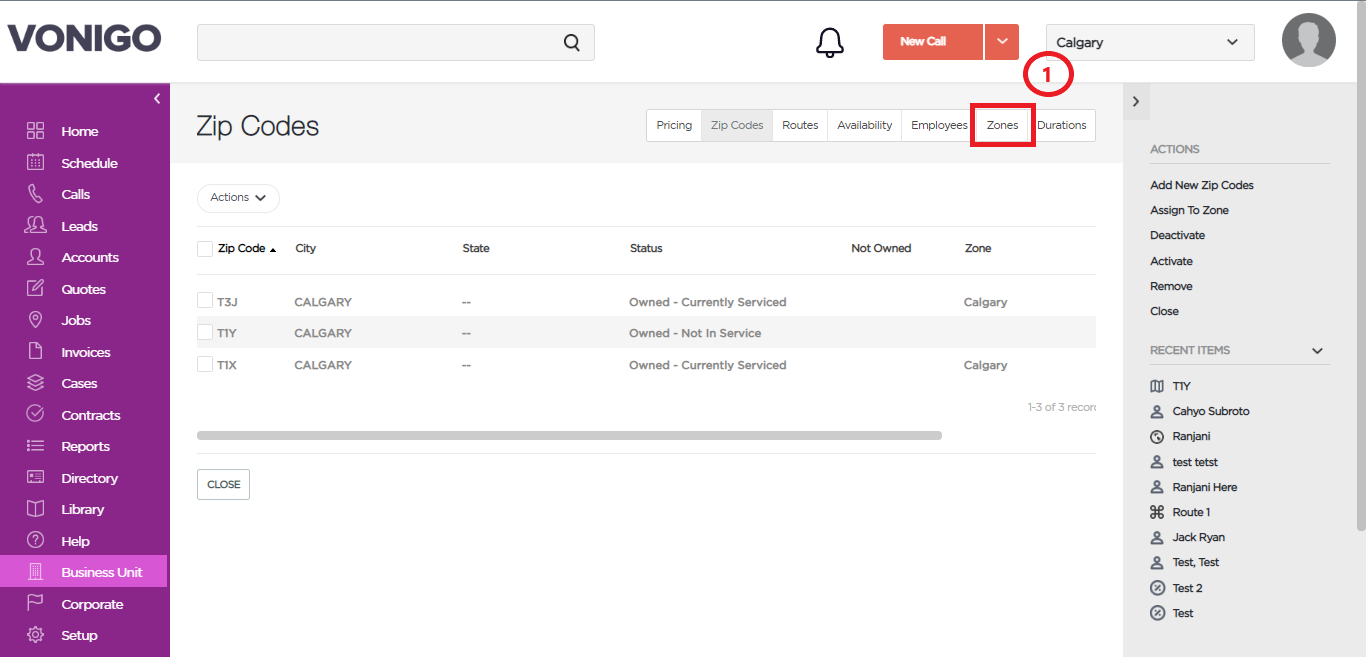Expand the New Call arrow dropdown
Screen dimensions: 1366x657
pyautogui.click(x=1002, y=42)
